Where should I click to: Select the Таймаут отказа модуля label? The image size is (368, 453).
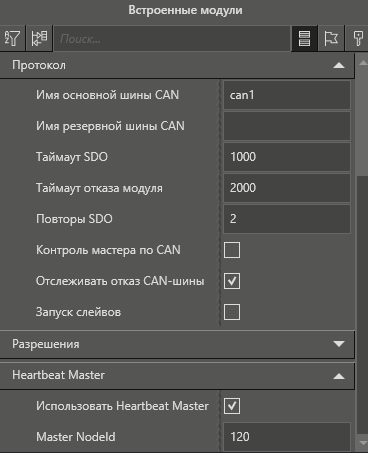(x=99, y=188)
